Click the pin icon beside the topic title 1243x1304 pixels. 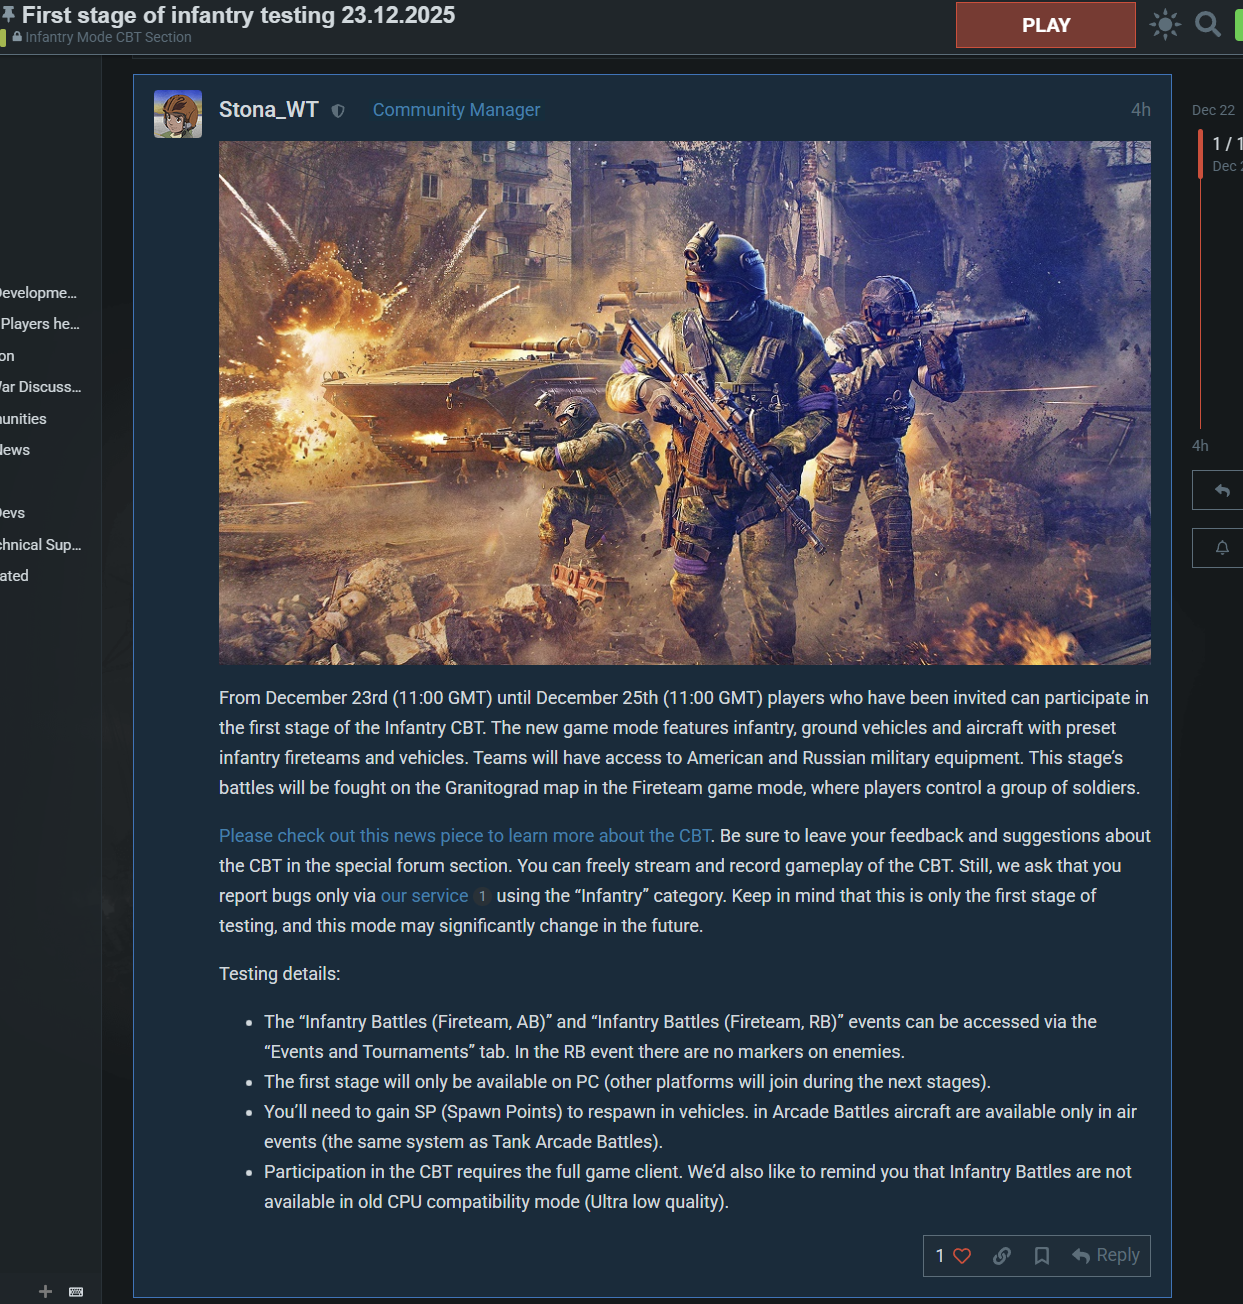pyautogui.click(x=8, y=14)
